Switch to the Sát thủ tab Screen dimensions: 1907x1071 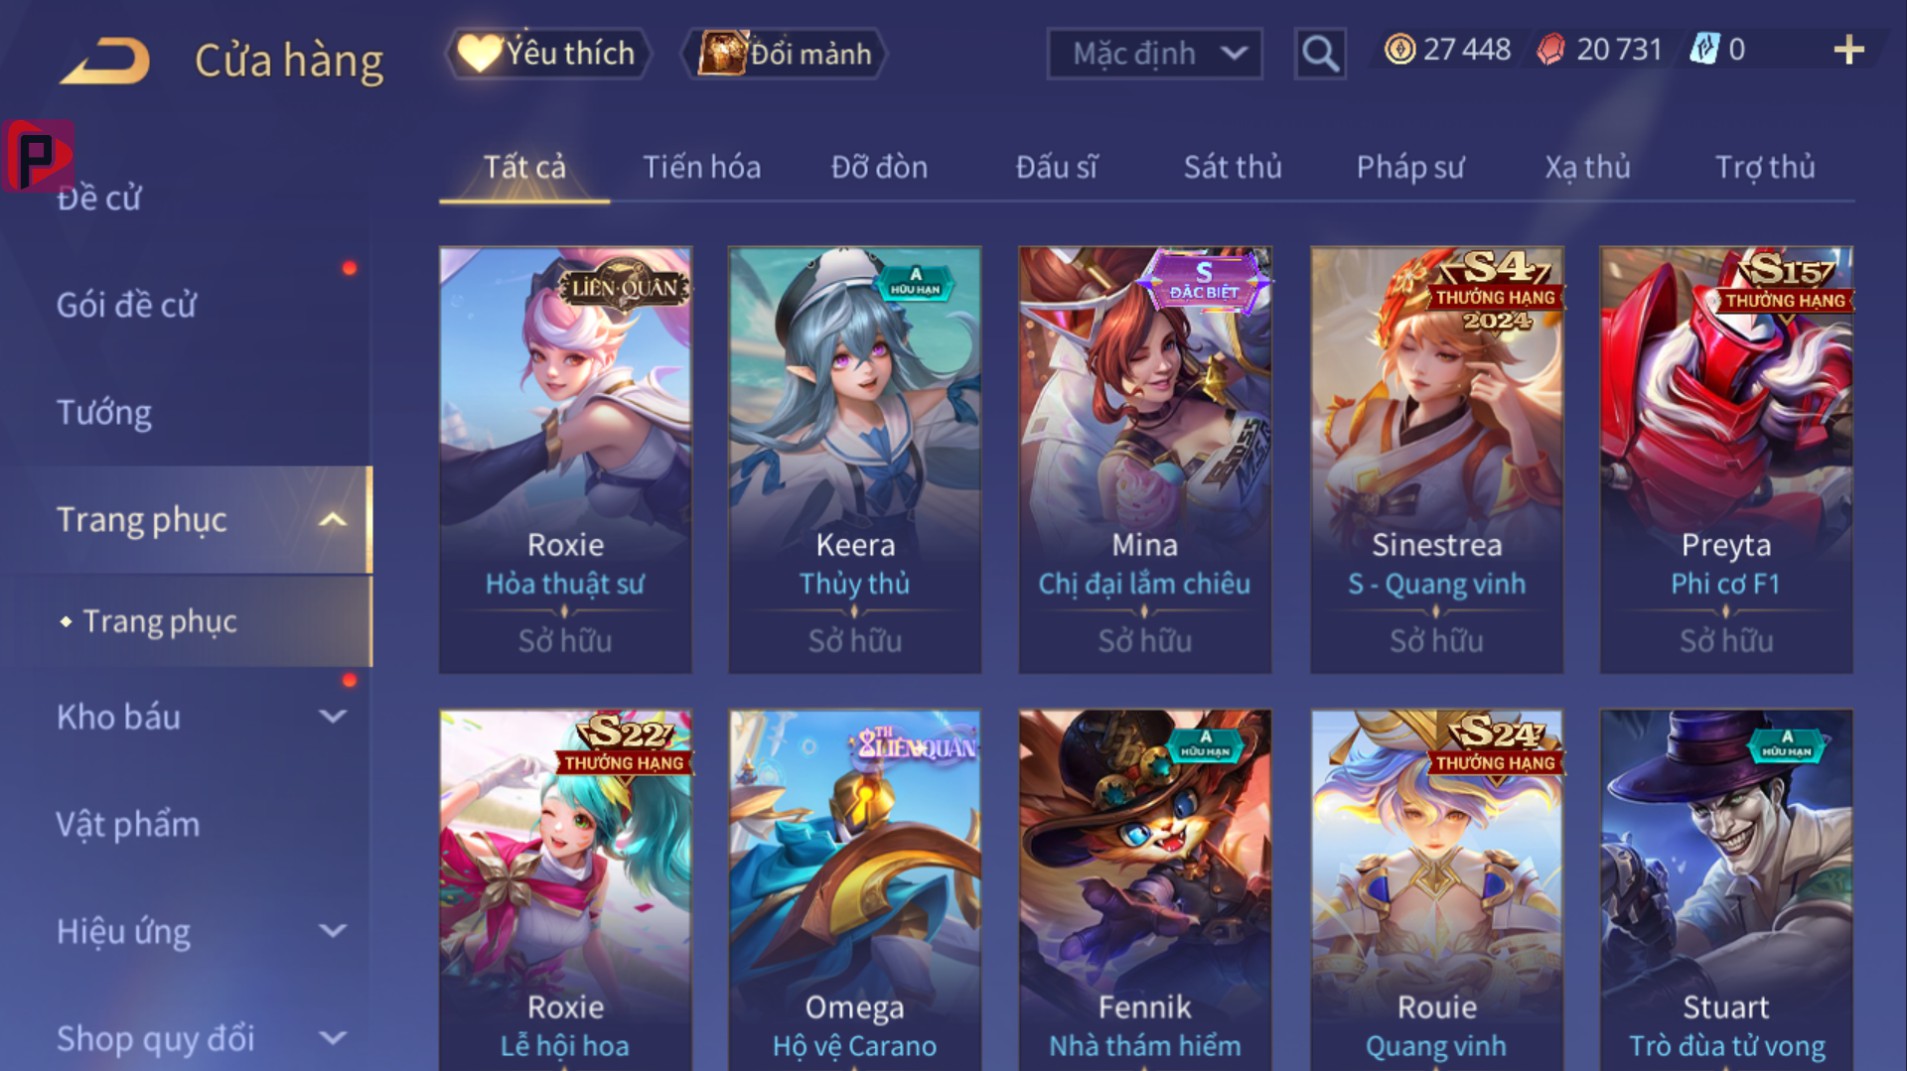1232,167
